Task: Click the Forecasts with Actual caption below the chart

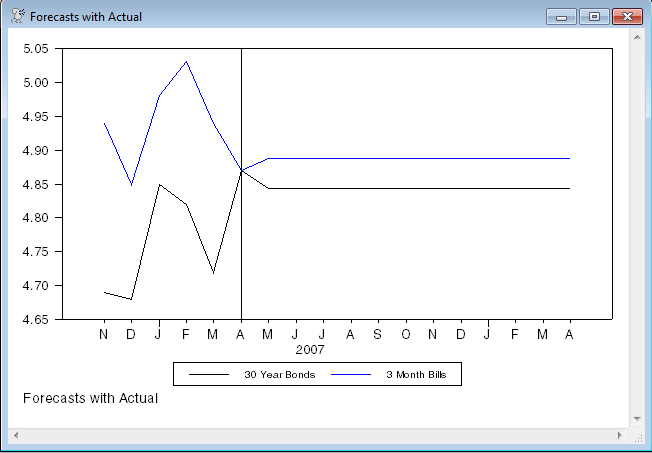Action: (x=90, y=398)
